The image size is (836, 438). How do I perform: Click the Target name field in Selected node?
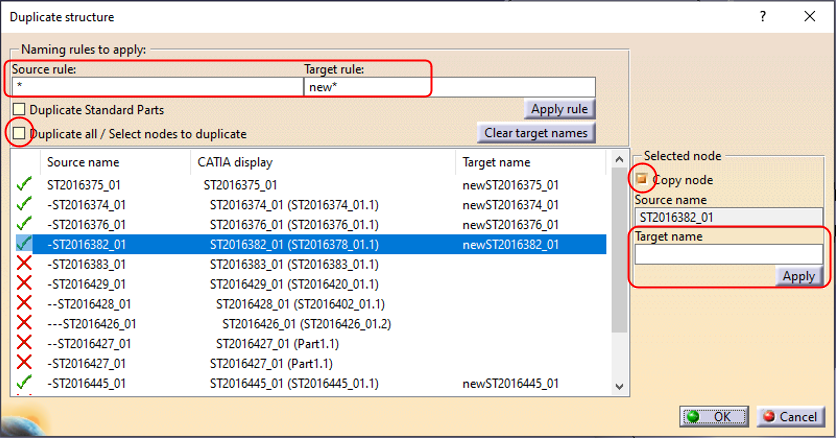coord(727,255)
